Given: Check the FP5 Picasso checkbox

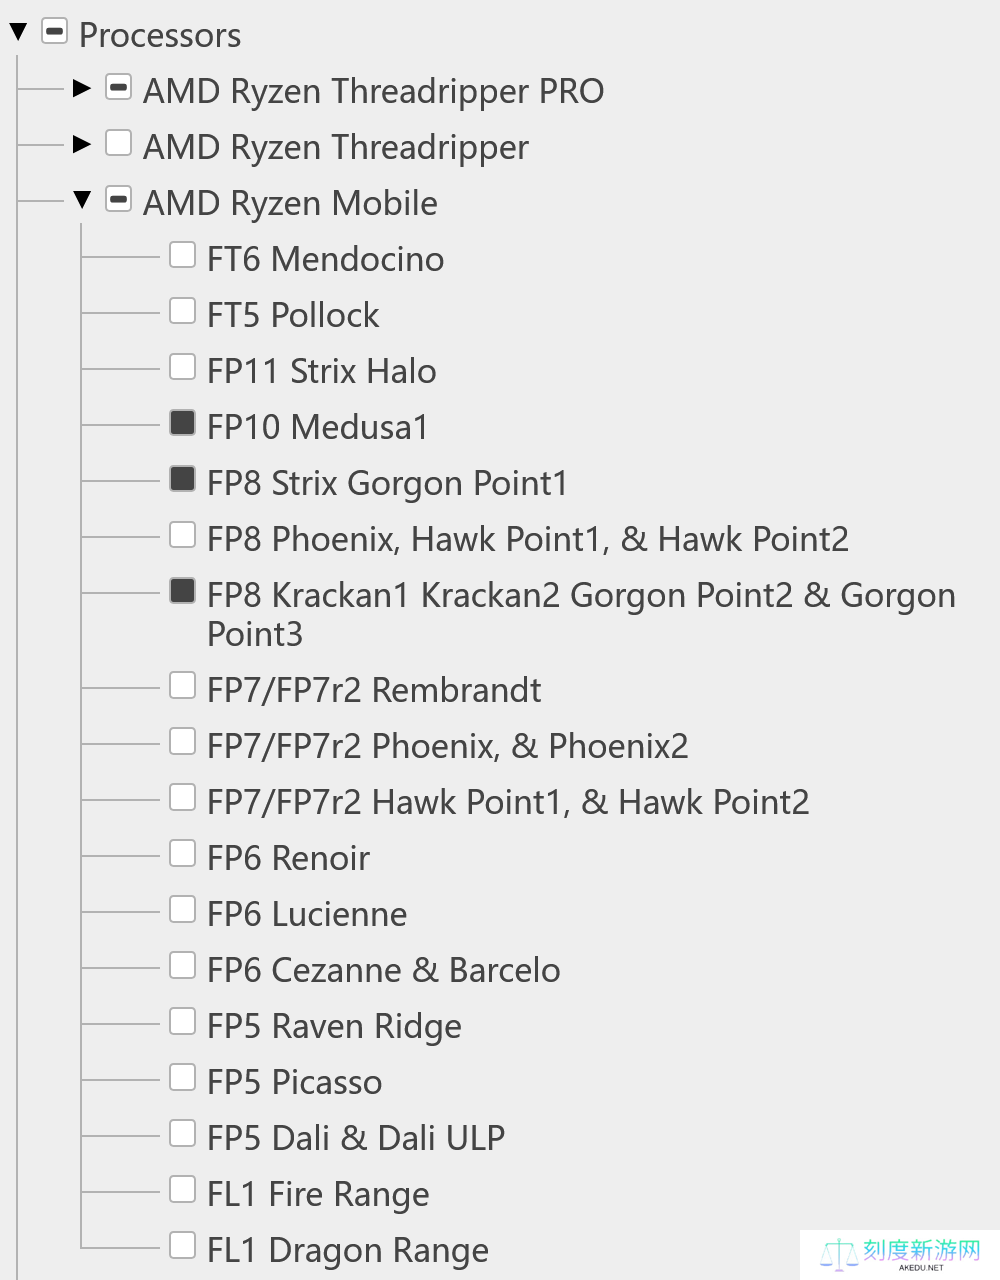Looking at the screenshot, I should [x=182, y=1077].
